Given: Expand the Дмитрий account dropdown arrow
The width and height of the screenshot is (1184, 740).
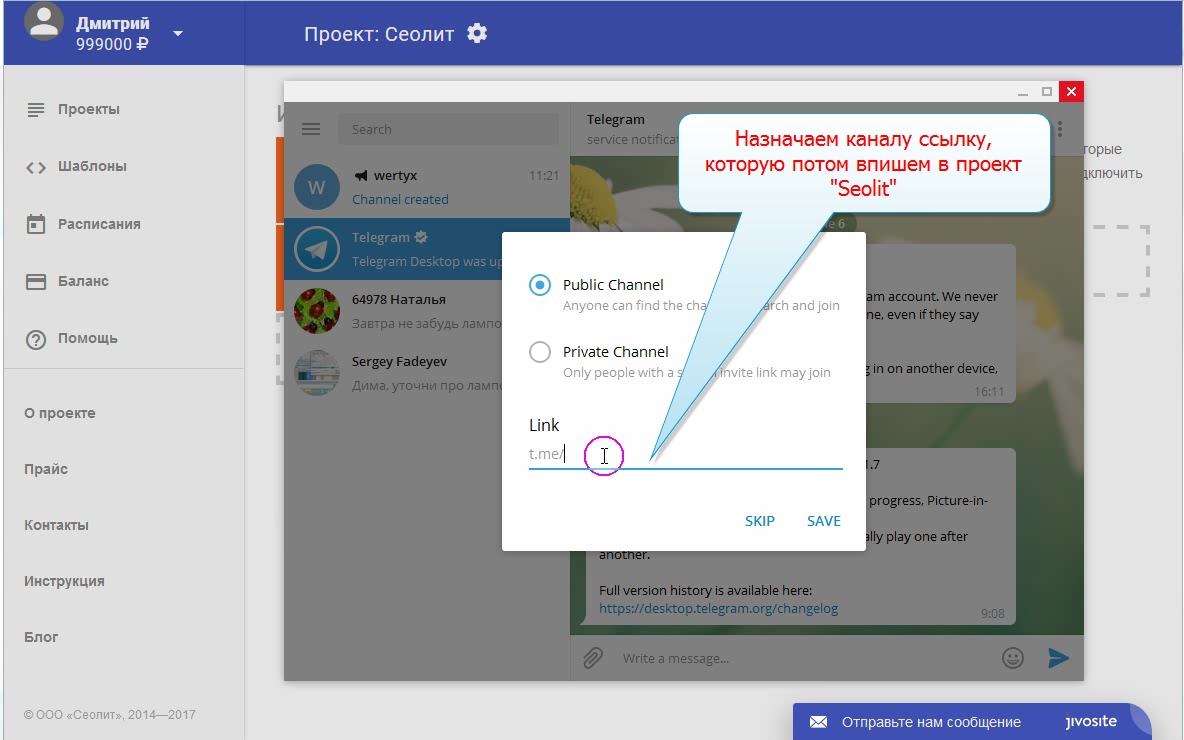Looking at the screenshot, I should click(x=177, y=33).
